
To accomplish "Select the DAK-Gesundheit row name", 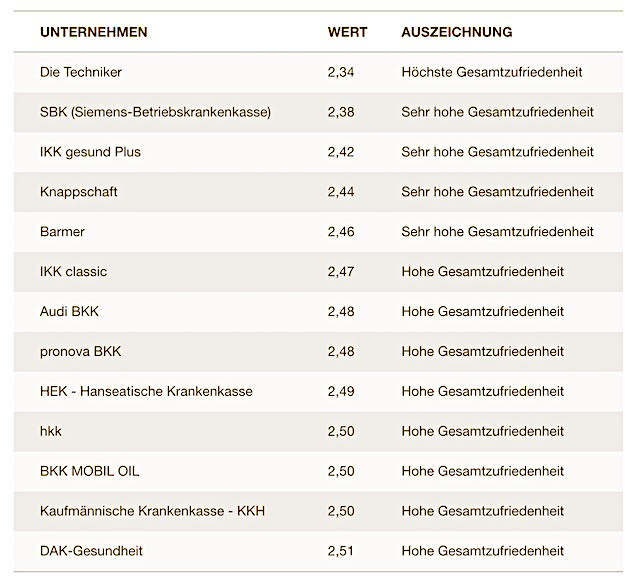I will (x=91, y=551).
